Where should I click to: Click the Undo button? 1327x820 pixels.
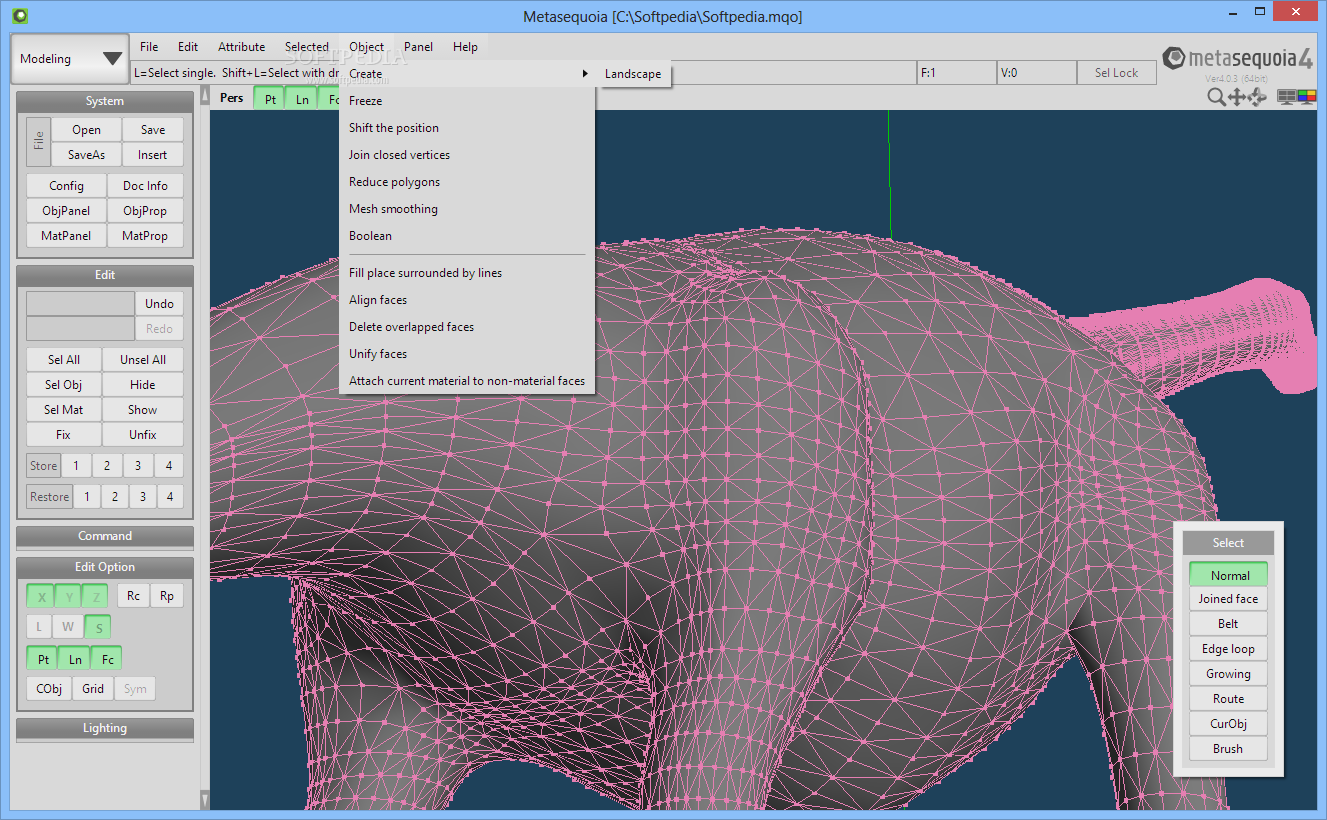159,304
